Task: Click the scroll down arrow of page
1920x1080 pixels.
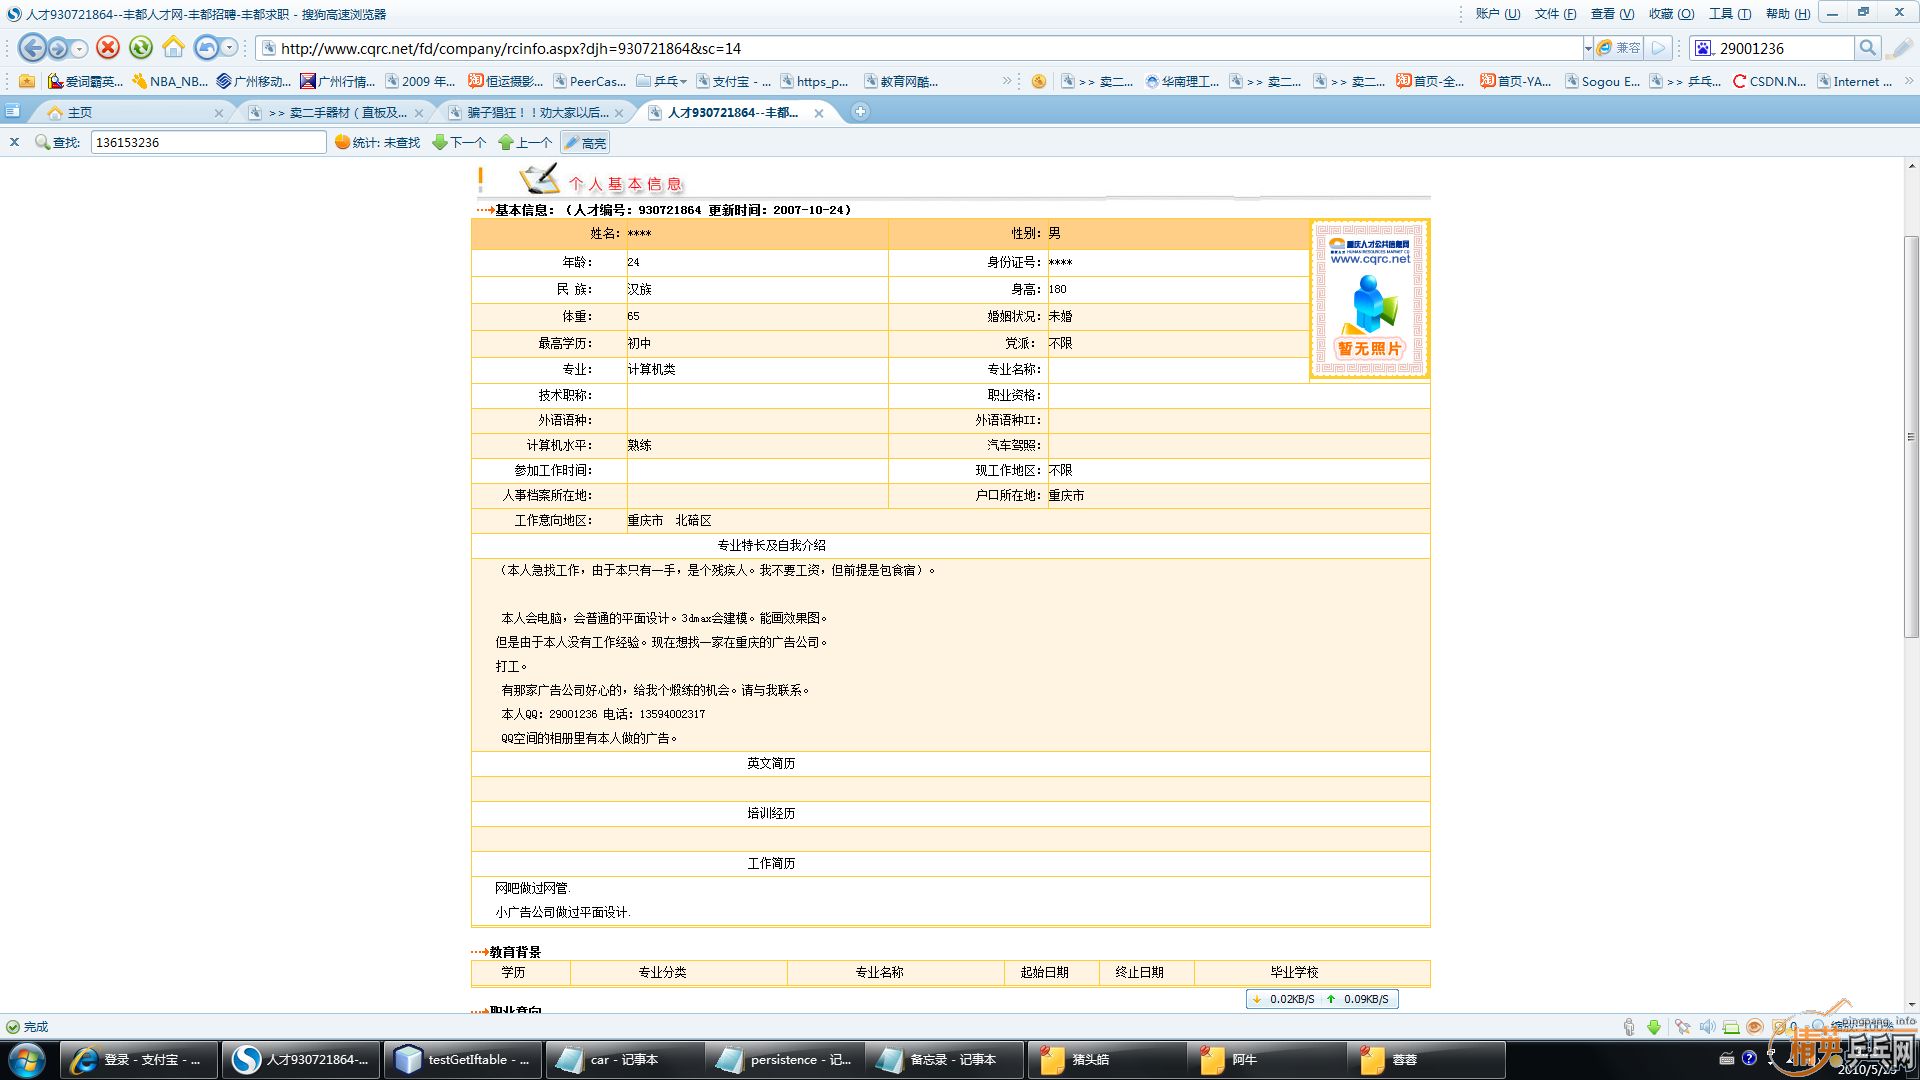Action: (x=1911, y=1004)
